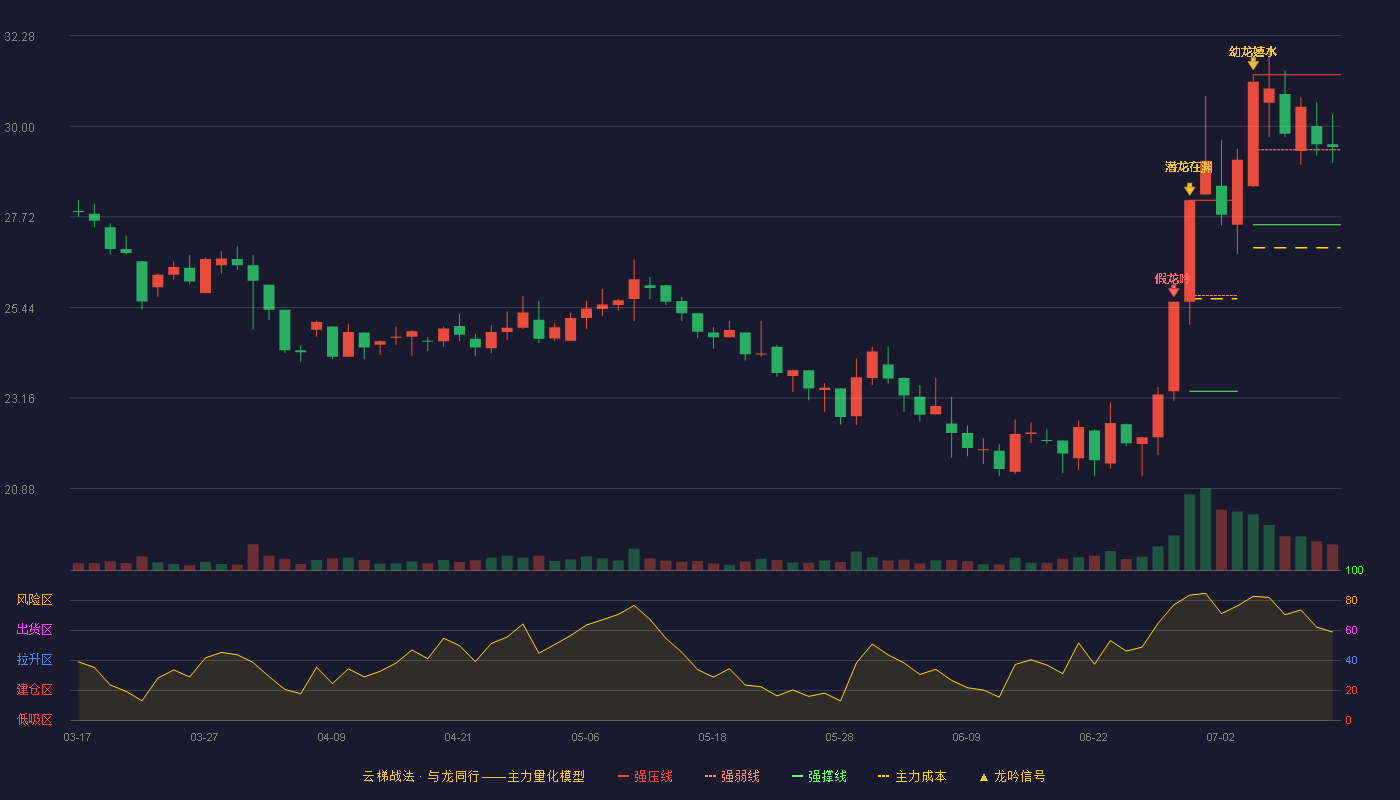Click the 建仓区 zone label

(34, 690)
